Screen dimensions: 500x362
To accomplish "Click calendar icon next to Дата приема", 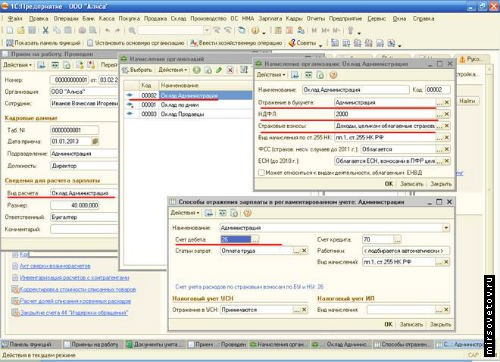I will coord(95,141).
